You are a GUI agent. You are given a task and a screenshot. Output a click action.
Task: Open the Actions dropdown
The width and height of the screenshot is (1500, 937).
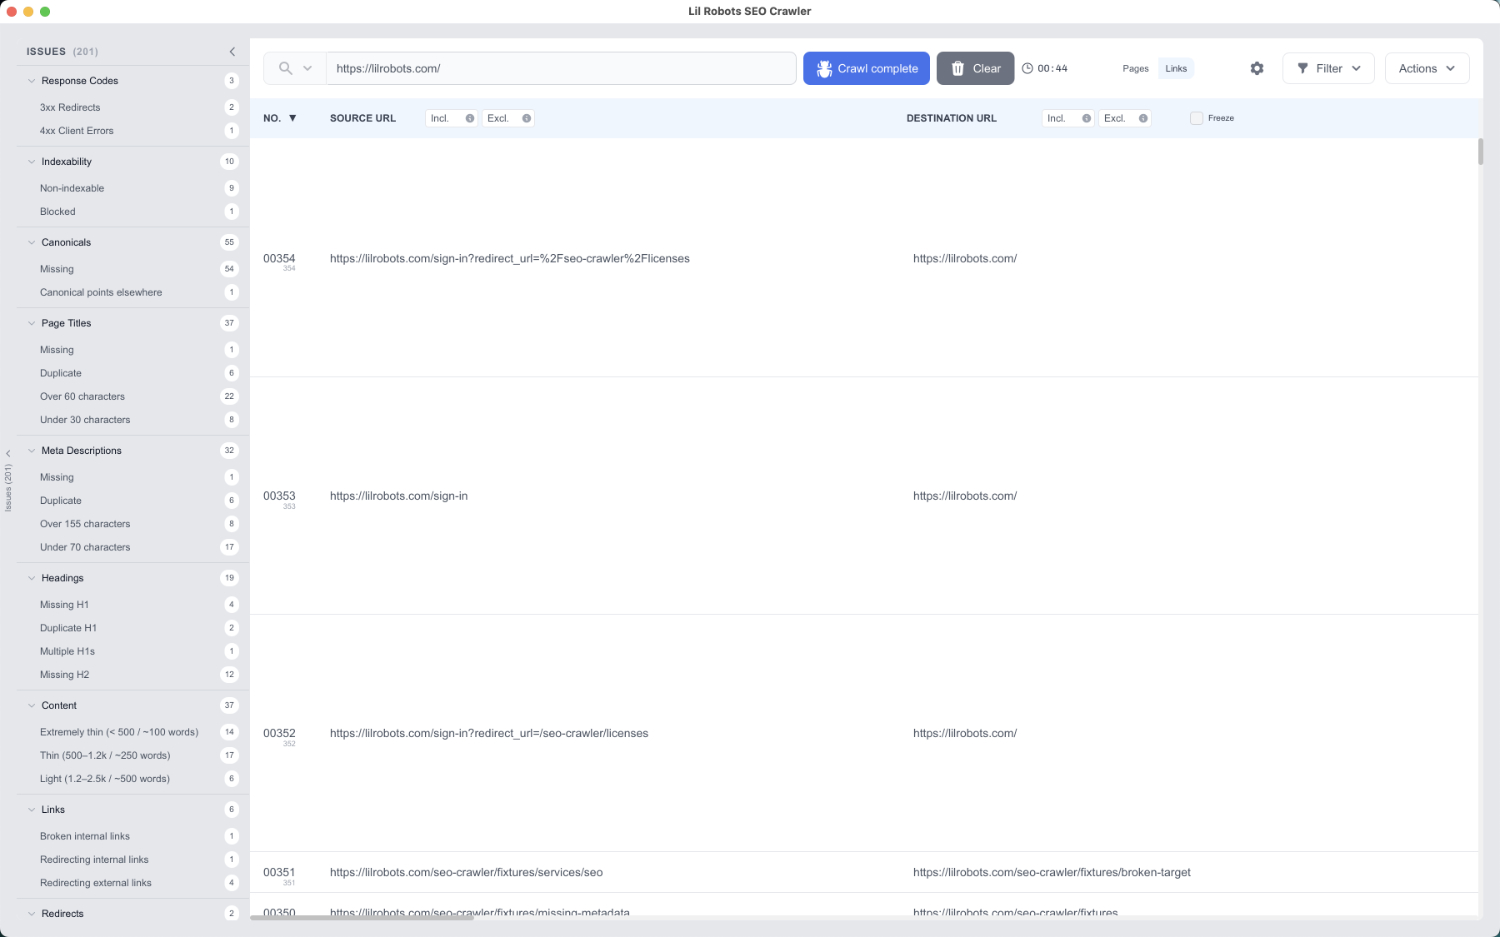point(1427,68)
